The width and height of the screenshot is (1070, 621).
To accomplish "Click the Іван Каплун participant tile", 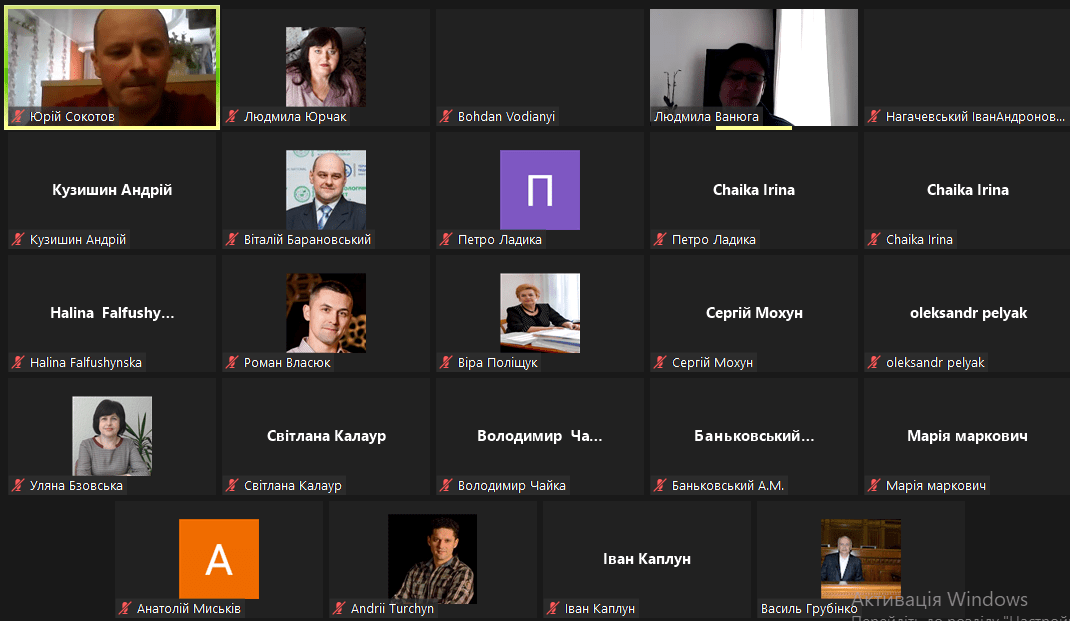I will pyautogui.click(x=647, y=559).
